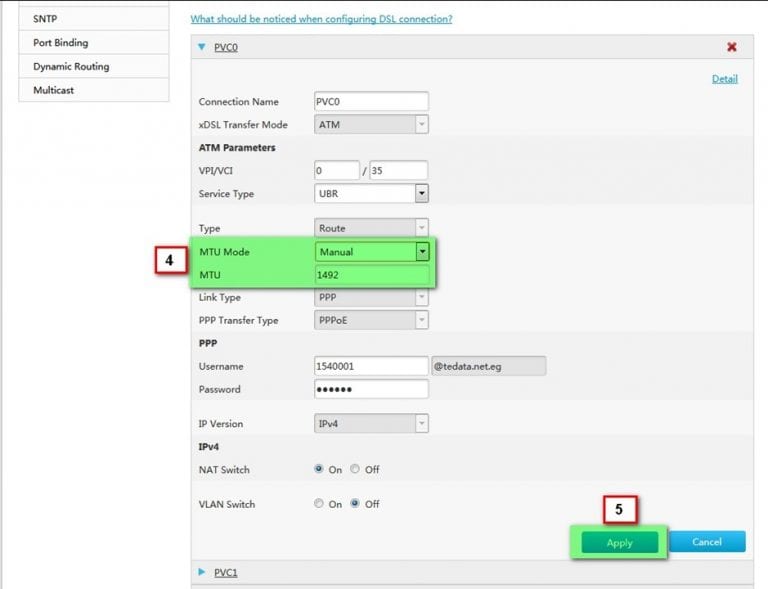Open the DSL connection configuration help link
The width and height of the screenshot is (768, 589).
point(320,19)
